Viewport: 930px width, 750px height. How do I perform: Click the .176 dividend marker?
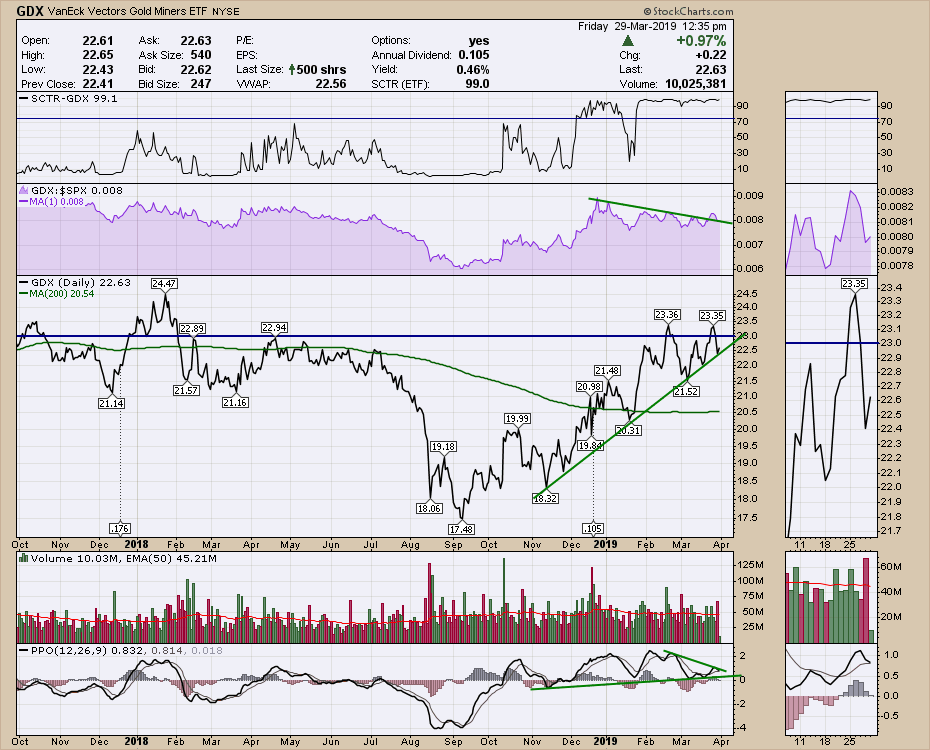point(120,528)
